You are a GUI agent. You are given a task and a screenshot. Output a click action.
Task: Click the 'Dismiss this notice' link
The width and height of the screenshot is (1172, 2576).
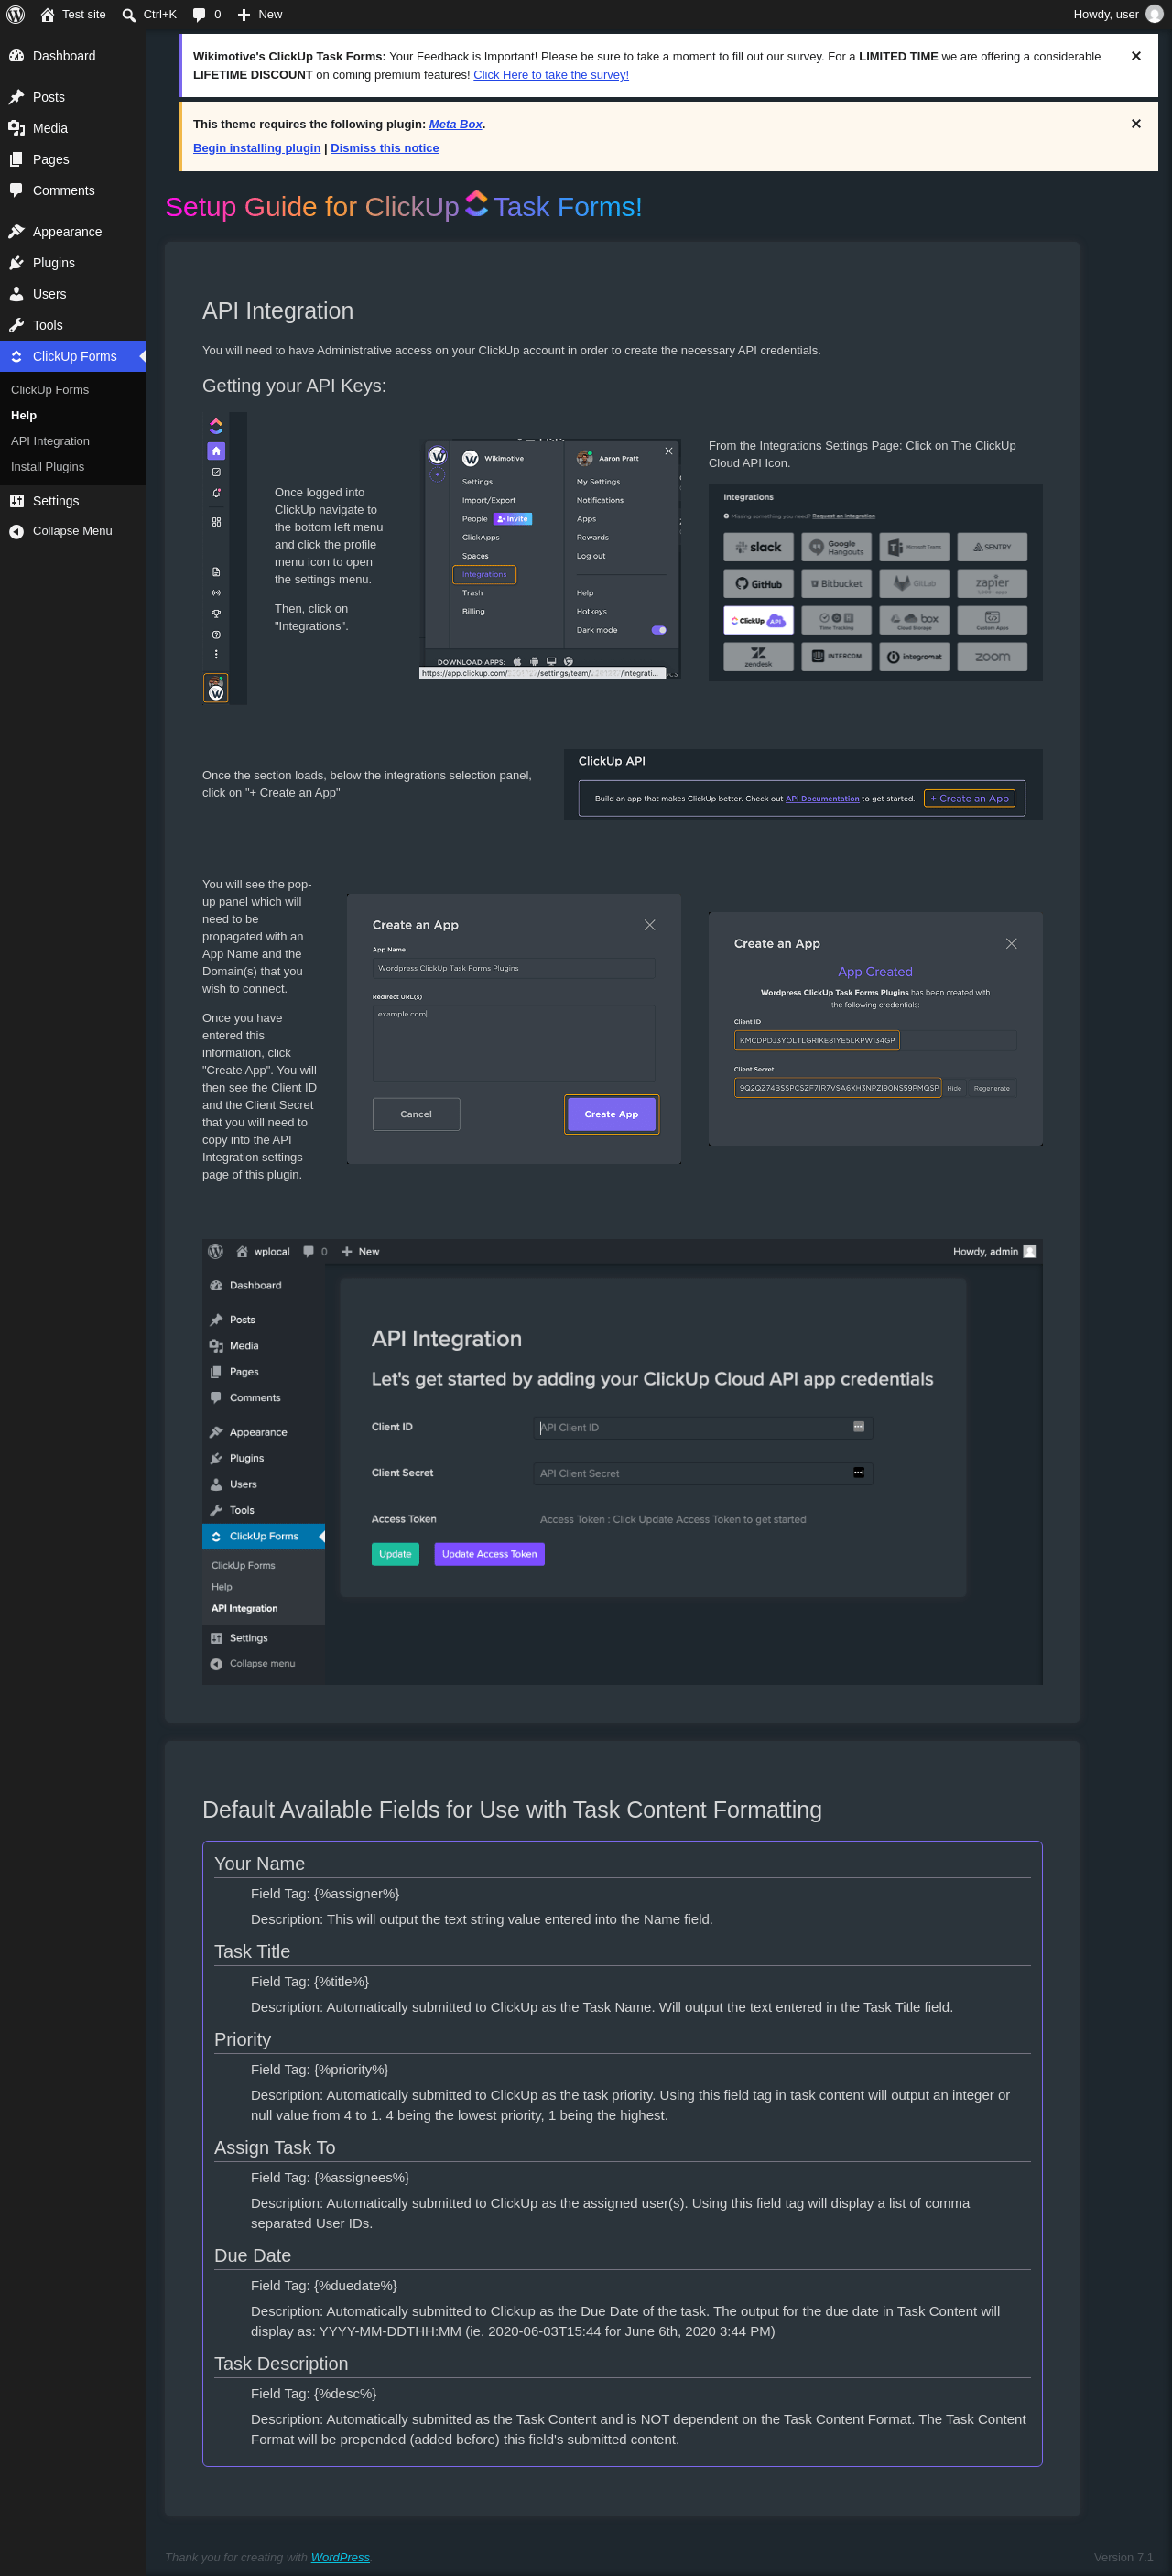(385, 148)
